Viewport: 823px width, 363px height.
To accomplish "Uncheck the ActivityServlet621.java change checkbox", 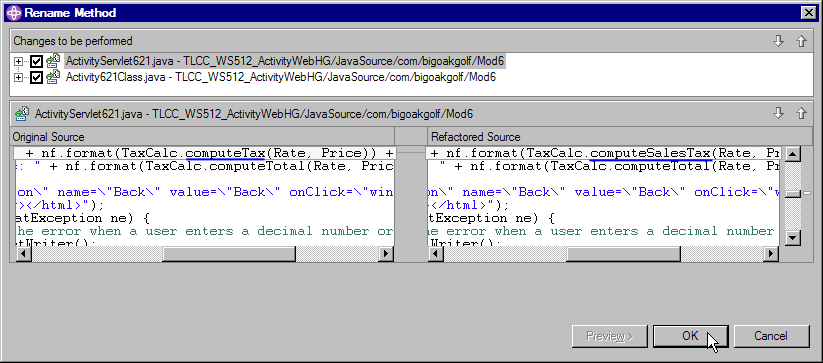I will point(36,62).
